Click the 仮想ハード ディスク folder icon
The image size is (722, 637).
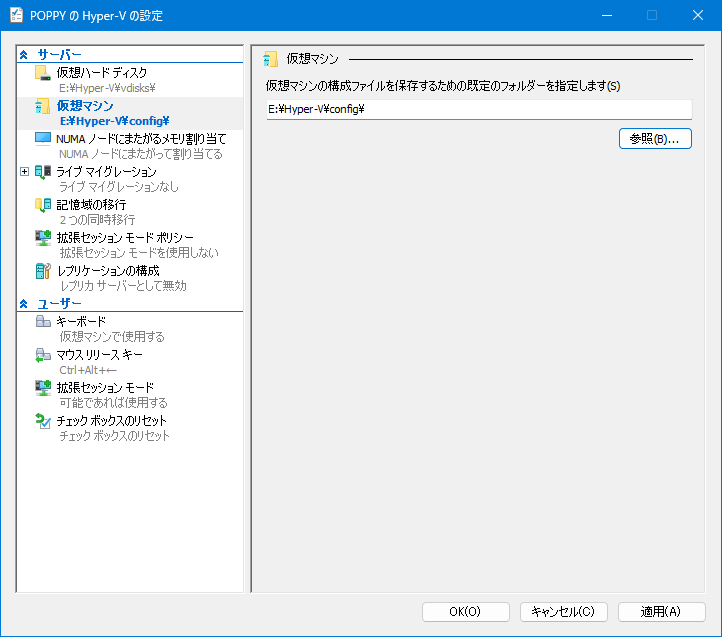coord(43,73)
